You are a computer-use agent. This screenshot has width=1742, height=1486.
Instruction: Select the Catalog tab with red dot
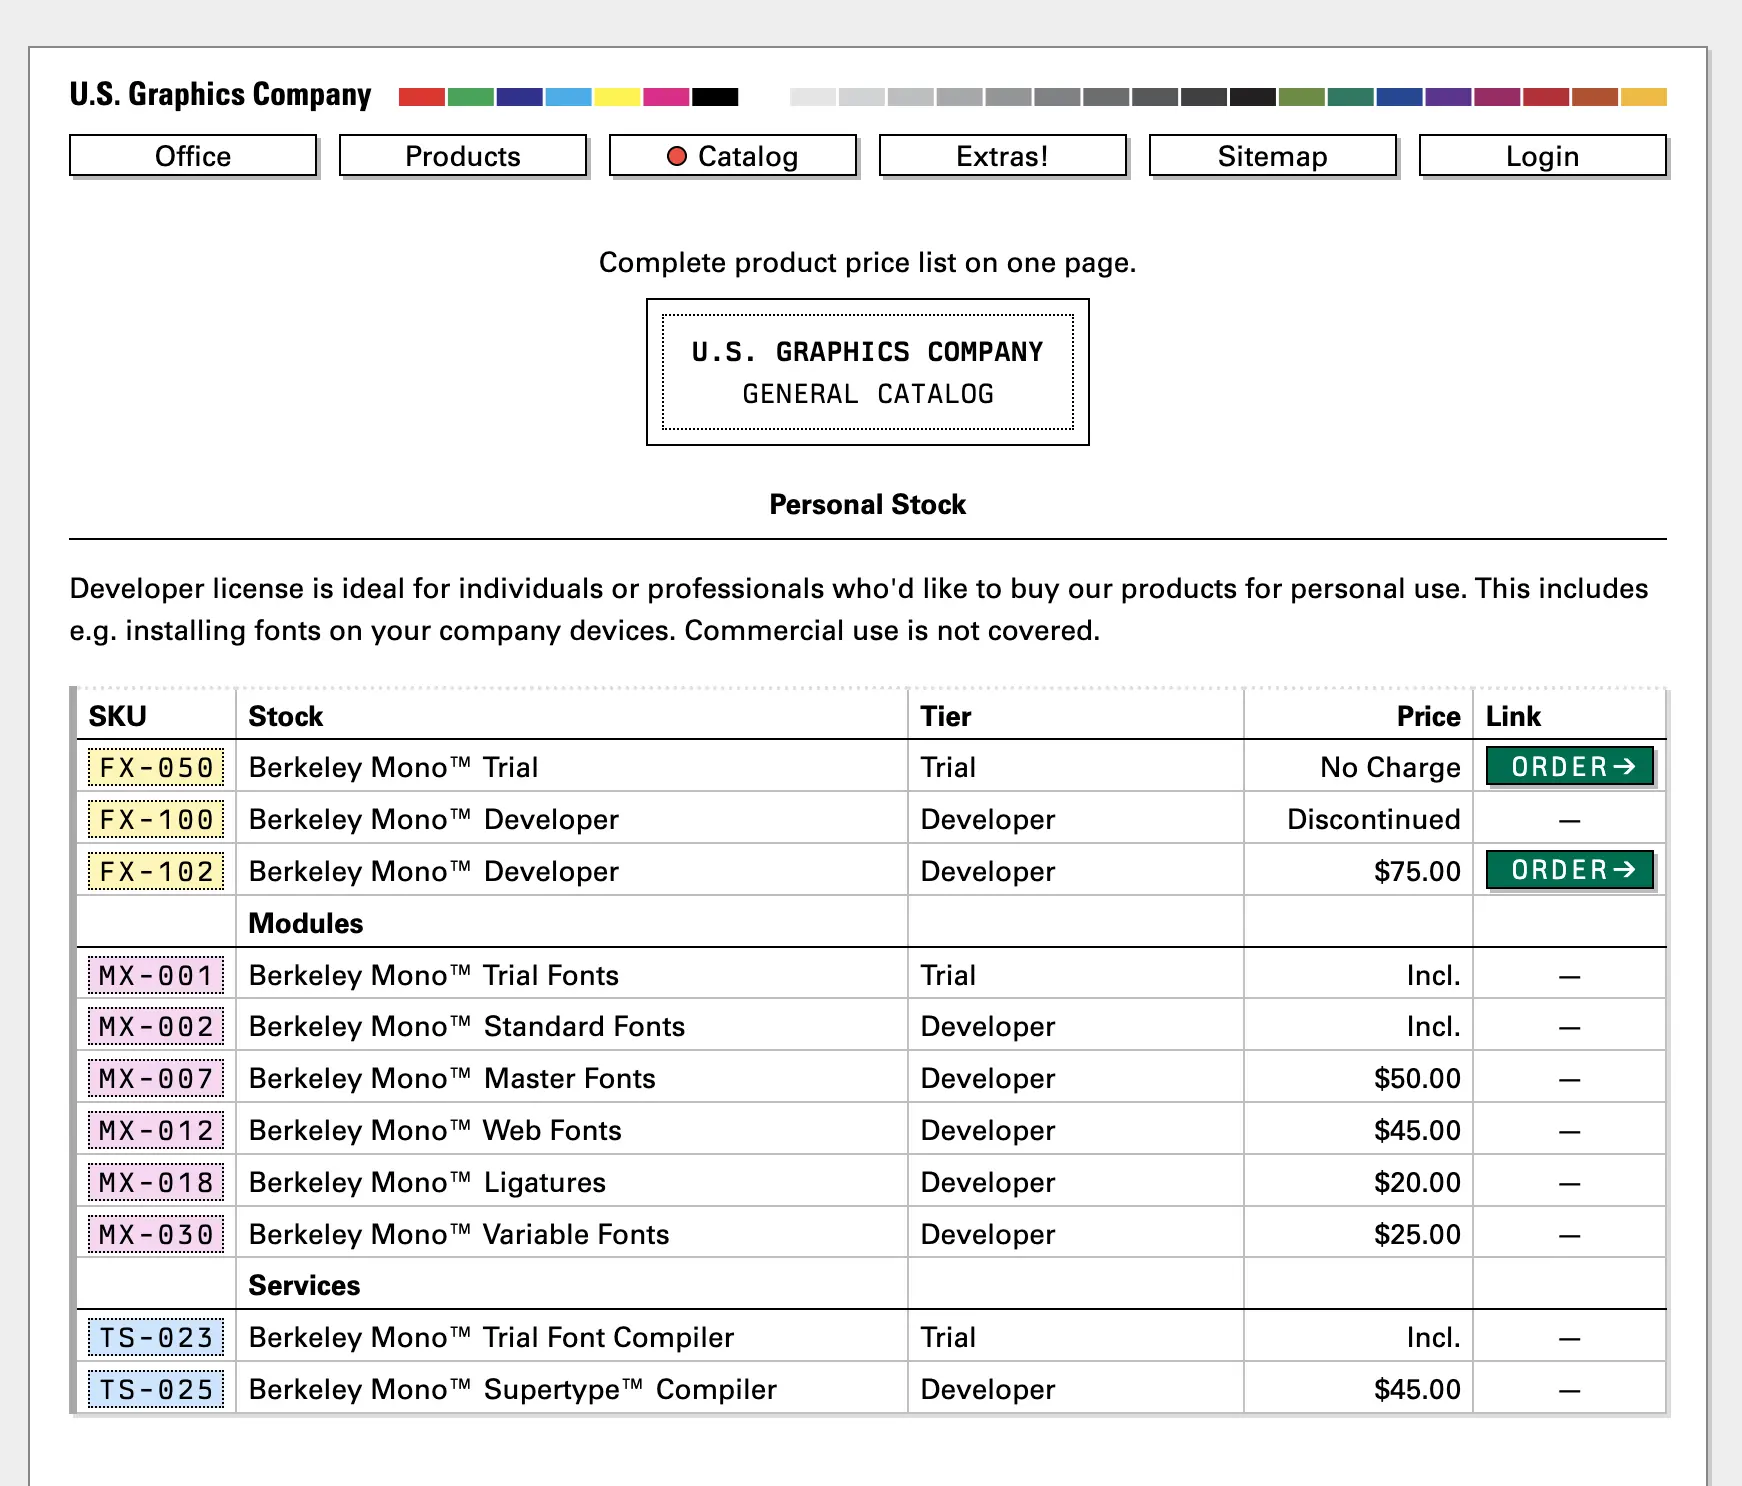733,156
